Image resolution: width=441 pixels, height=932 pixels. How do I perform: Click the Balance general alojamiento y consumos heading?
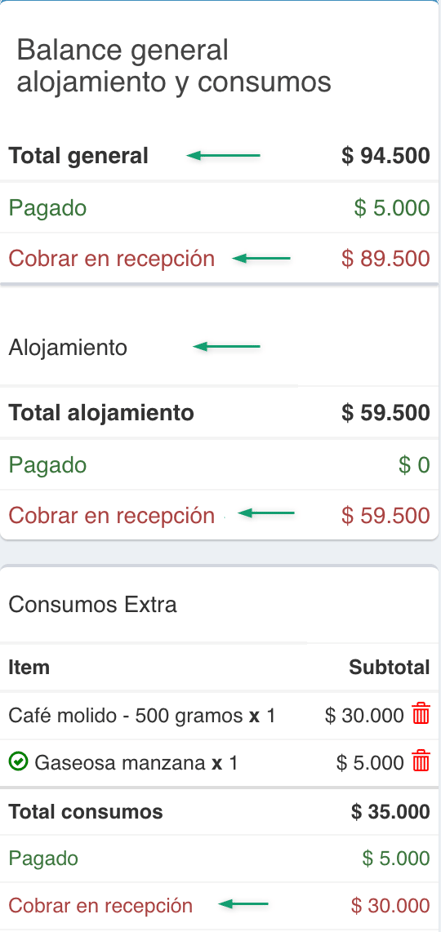point(174,67)
